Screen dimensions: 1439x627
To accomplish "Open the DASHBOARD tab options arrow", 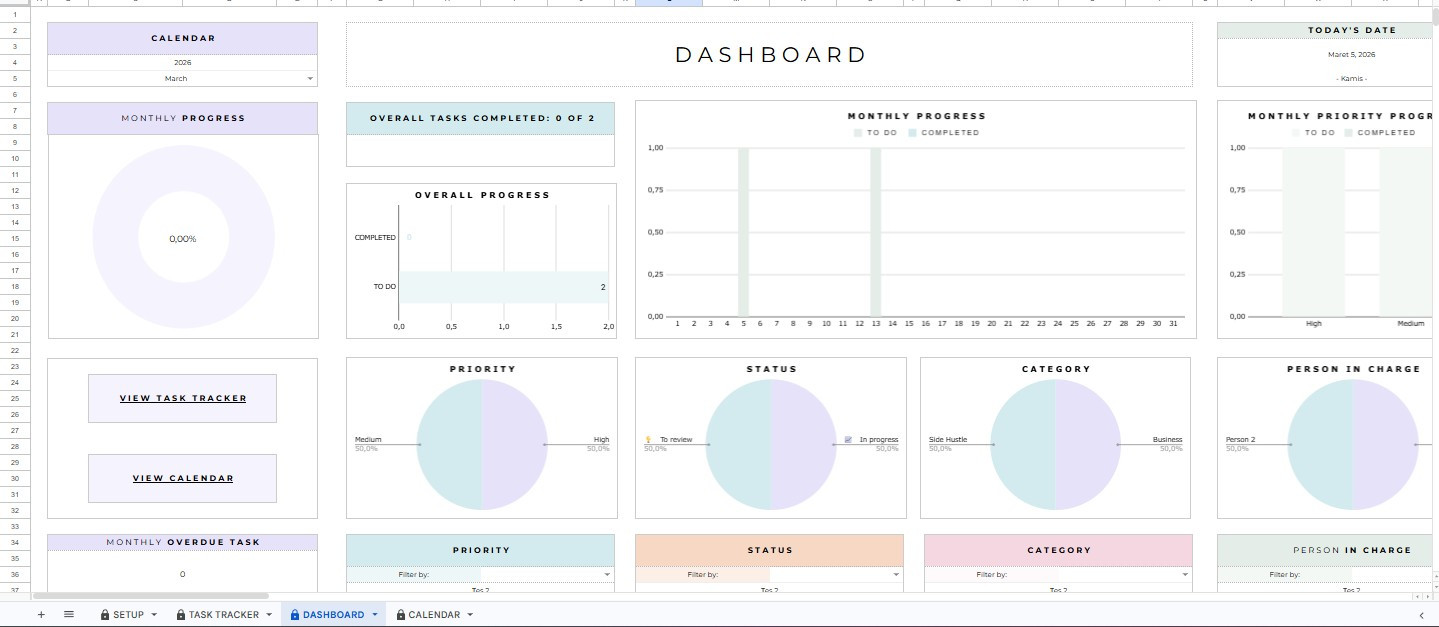I will (374, 615).
